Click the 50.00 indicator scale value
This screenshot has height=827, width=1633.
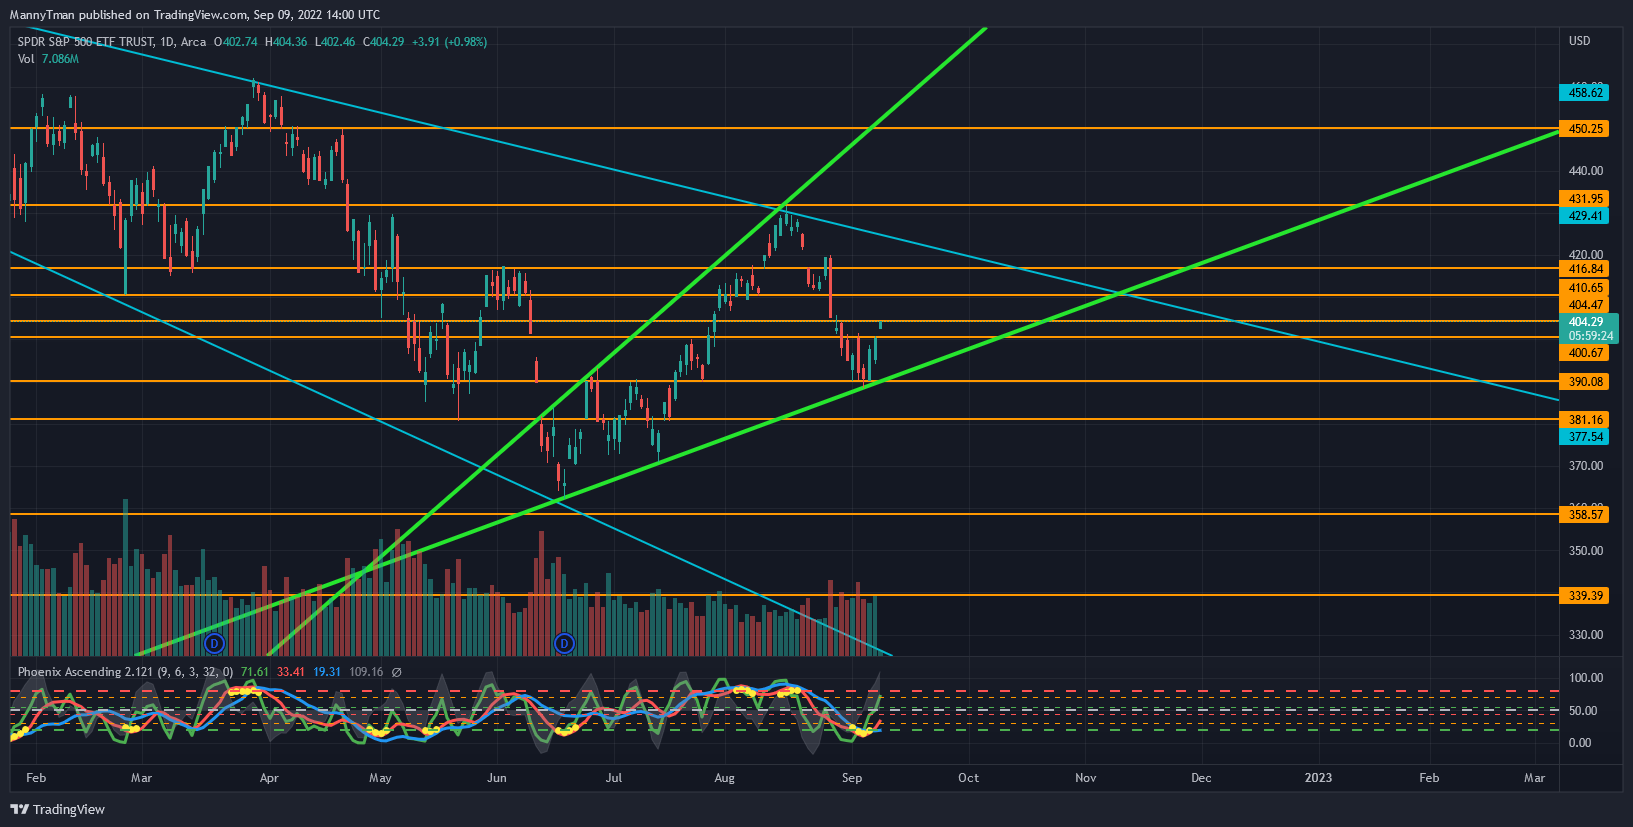click(1582, 711)
